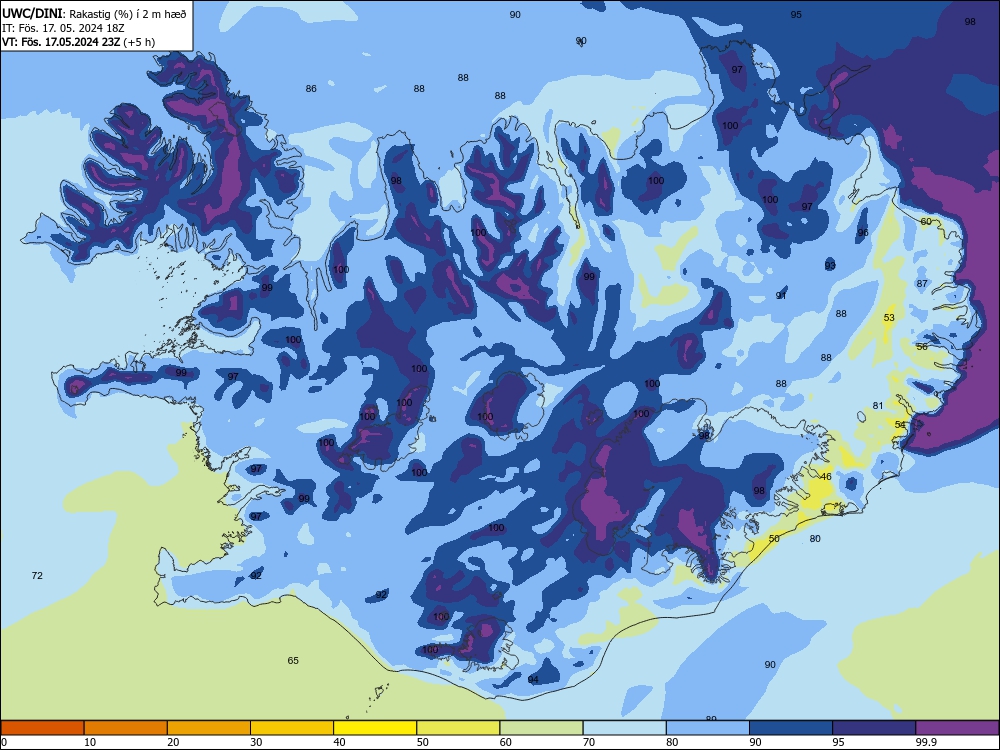This screenshot has width=1000, height=750.
Task: Select the value 91 in the northeast interior
Action: click(x=781, y=295)
